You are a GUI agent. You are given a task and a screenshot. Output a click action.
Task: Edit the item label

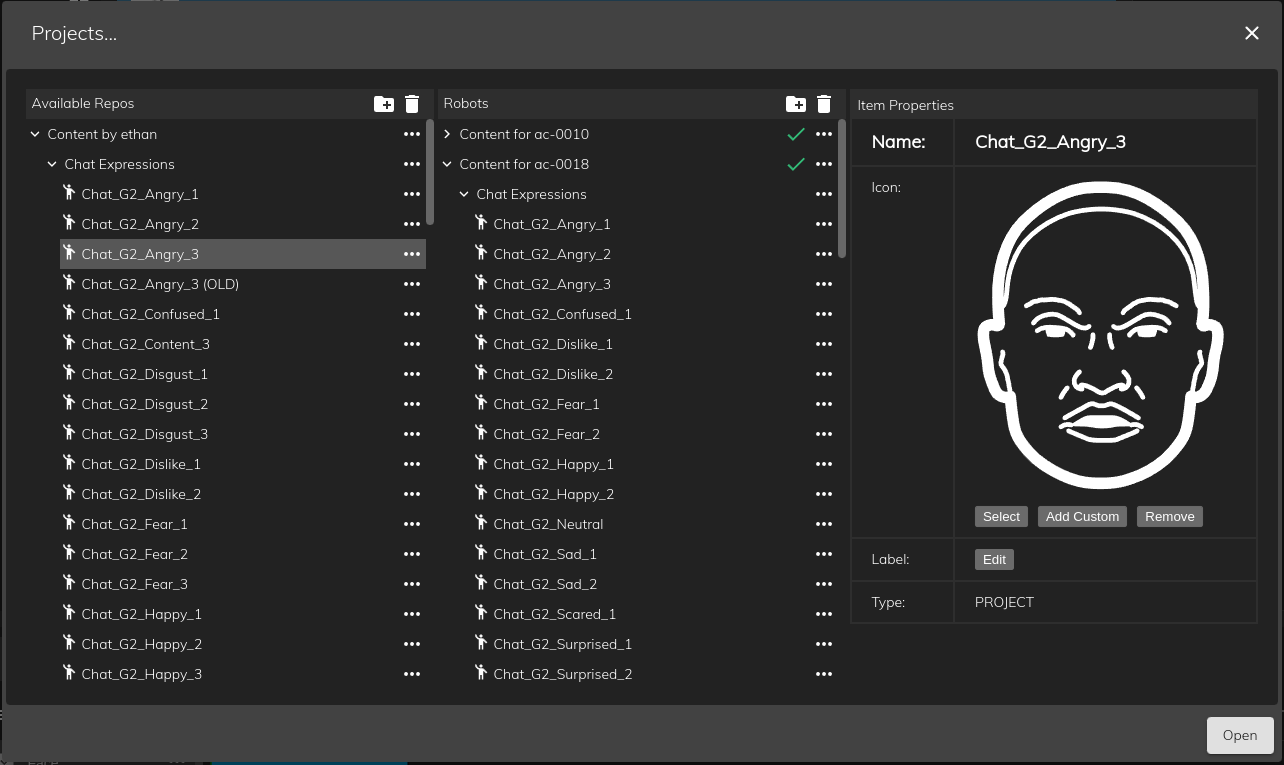(x=994, y=560)
